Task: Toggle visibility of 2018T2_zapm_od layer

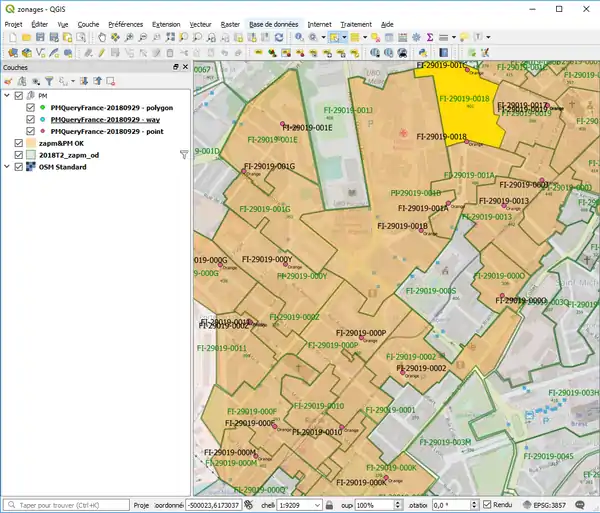Action: click(x=18, y=155)
